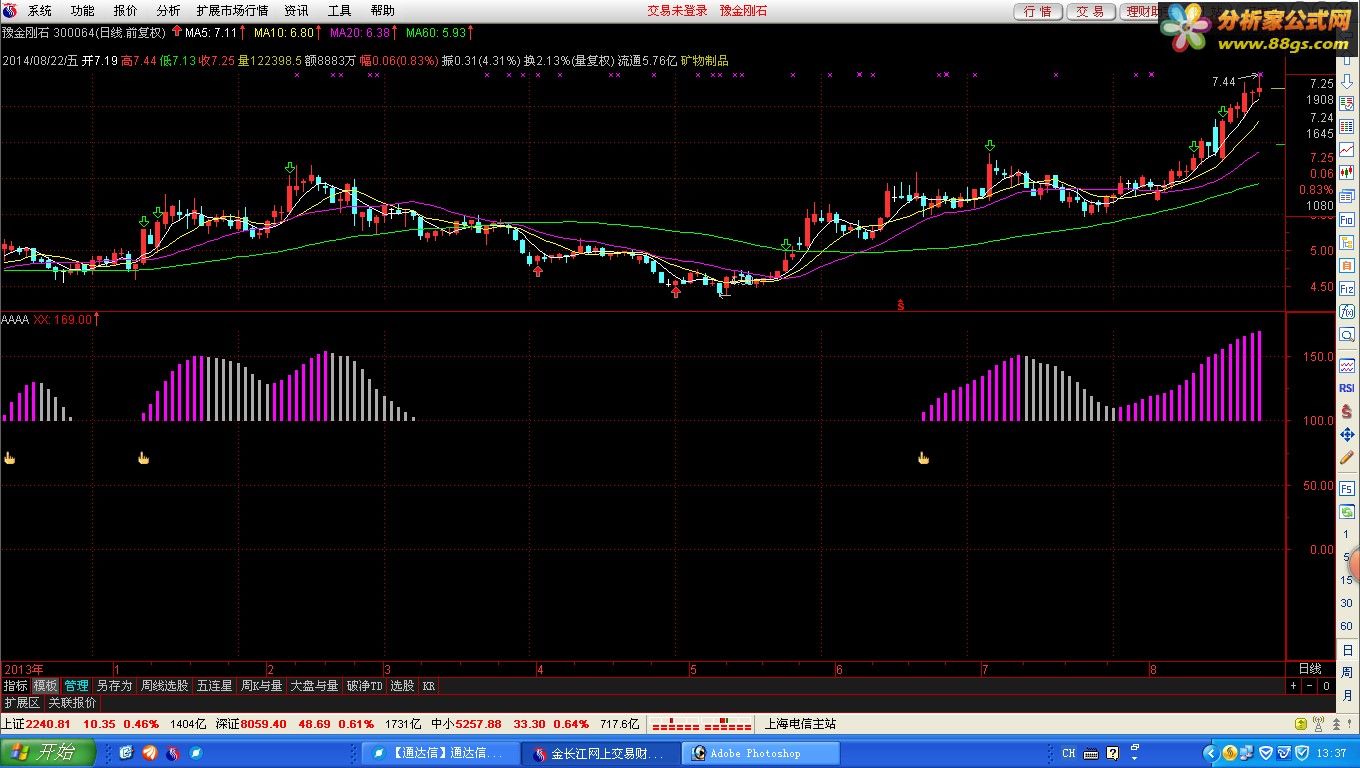1360x768 pixels.
Task: Click the 上证 index value 2240.81
Action: (x=48, y=724)
